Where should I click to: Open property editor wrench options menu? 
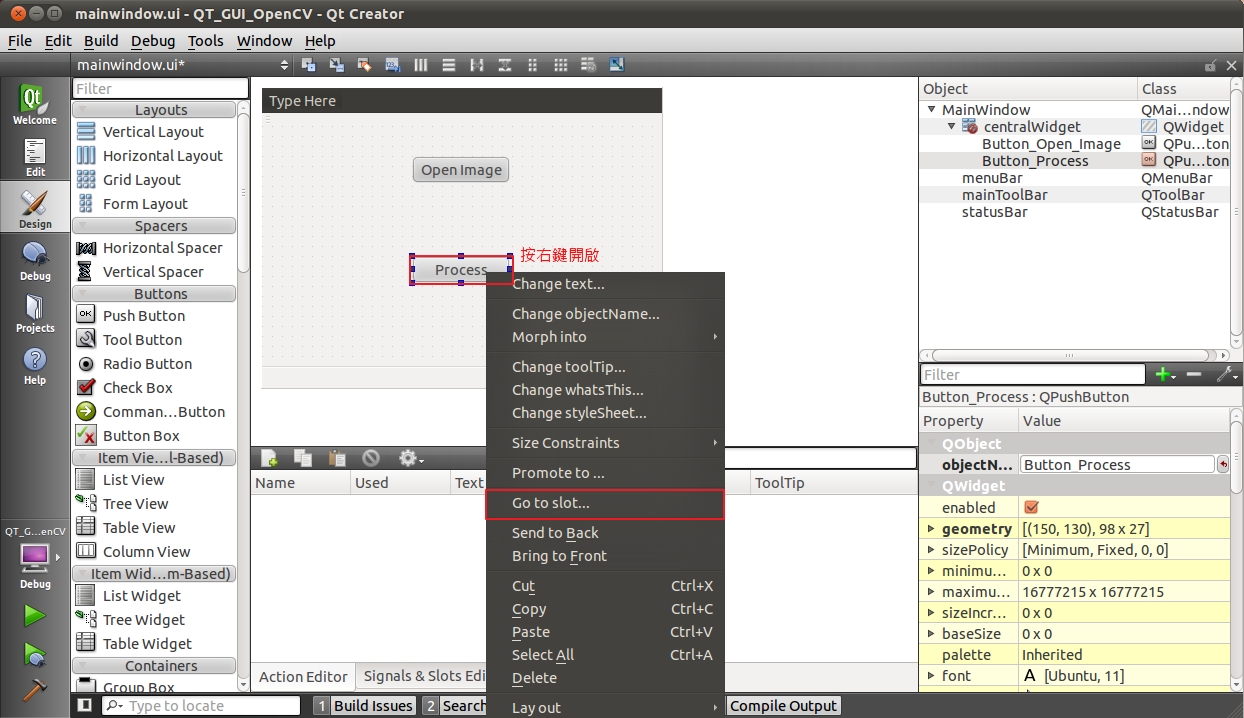click(x=1226, y=375)
